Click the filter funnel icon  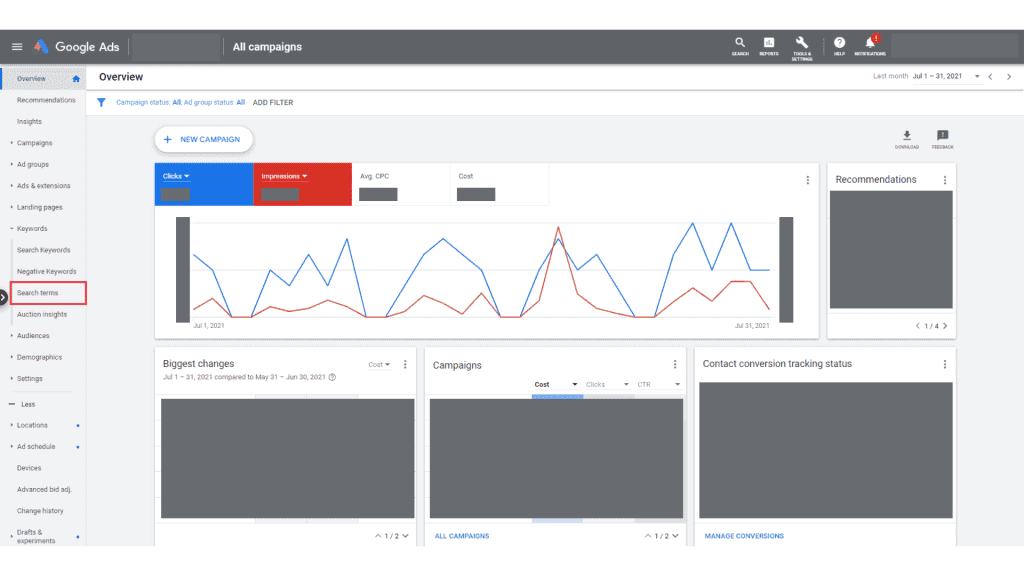pos(101,103)
